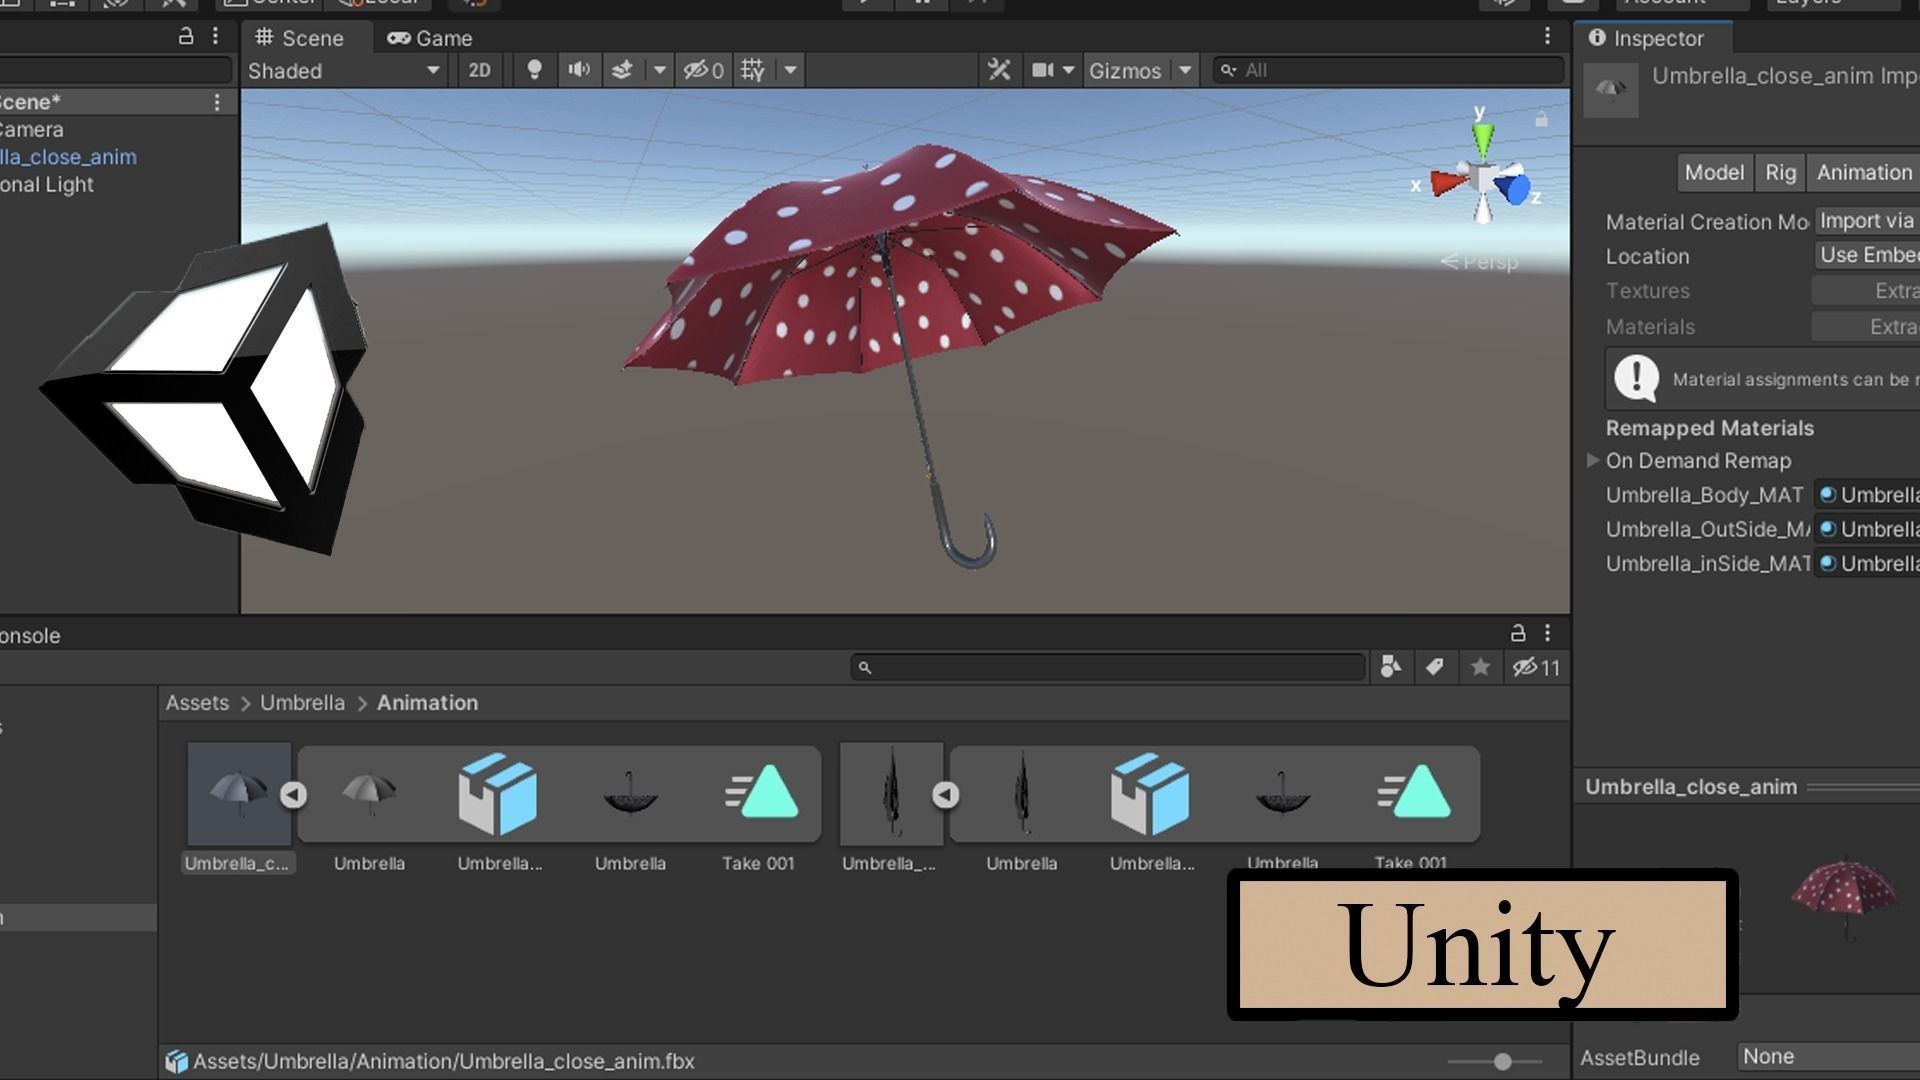Viewport: 1920px width, 1080px height.
Task: Open scene camera dropdown arrow
Action: 1068,70
